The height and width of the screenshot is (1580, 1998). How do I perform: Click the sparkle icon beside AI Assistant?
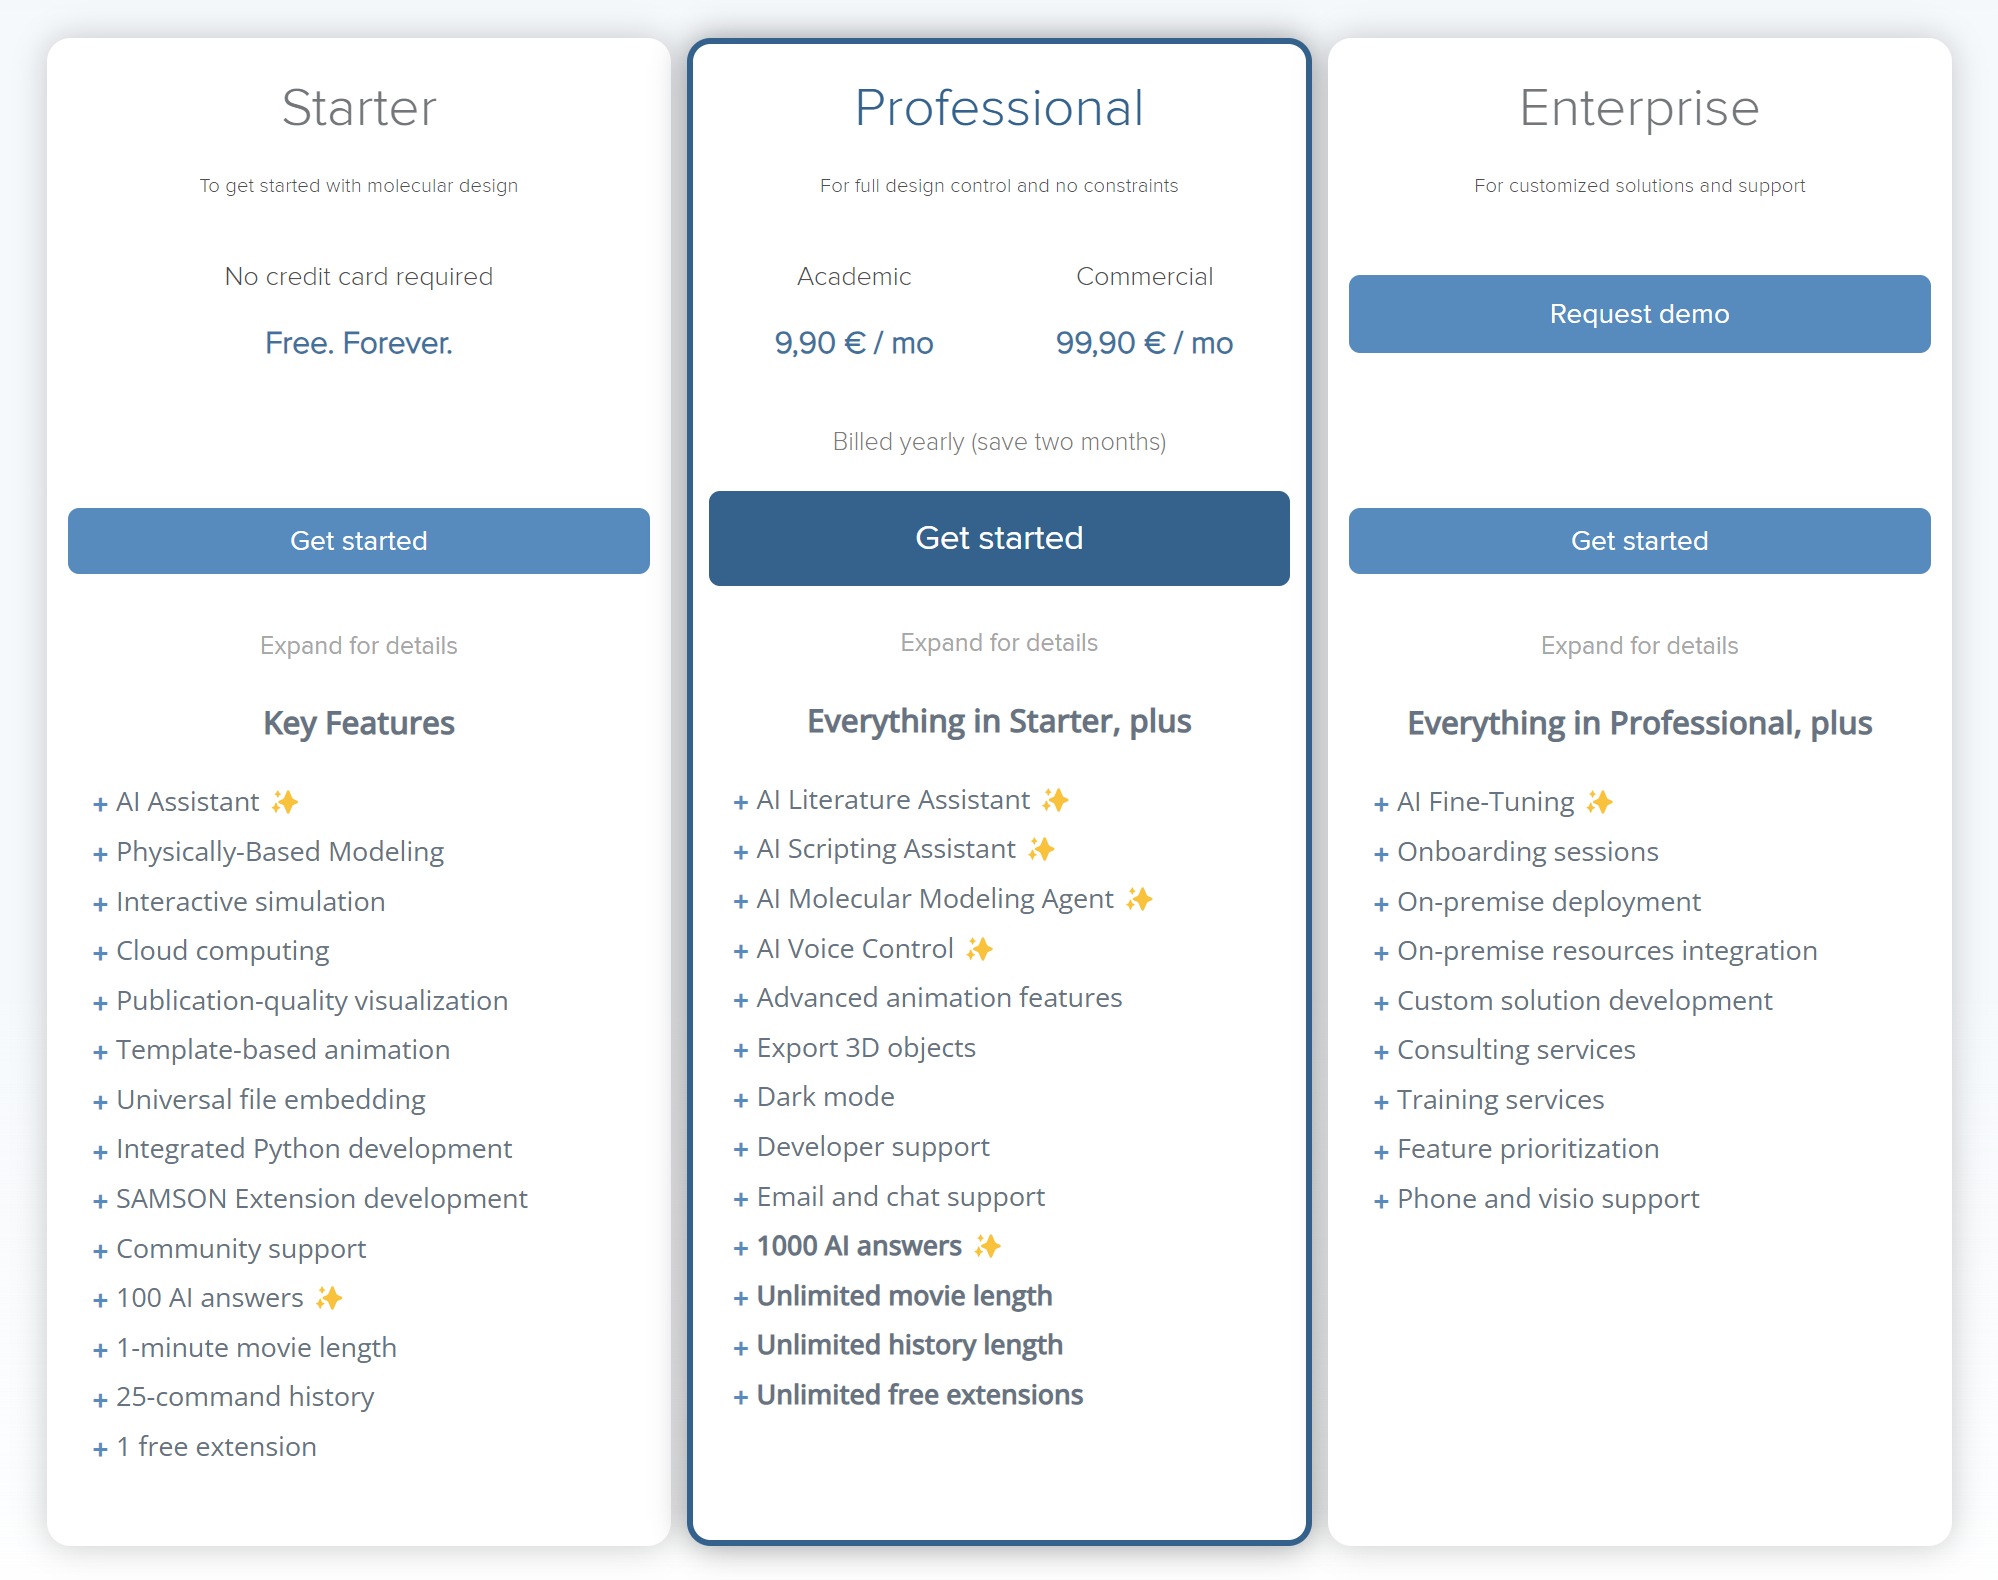click(285, 802)
